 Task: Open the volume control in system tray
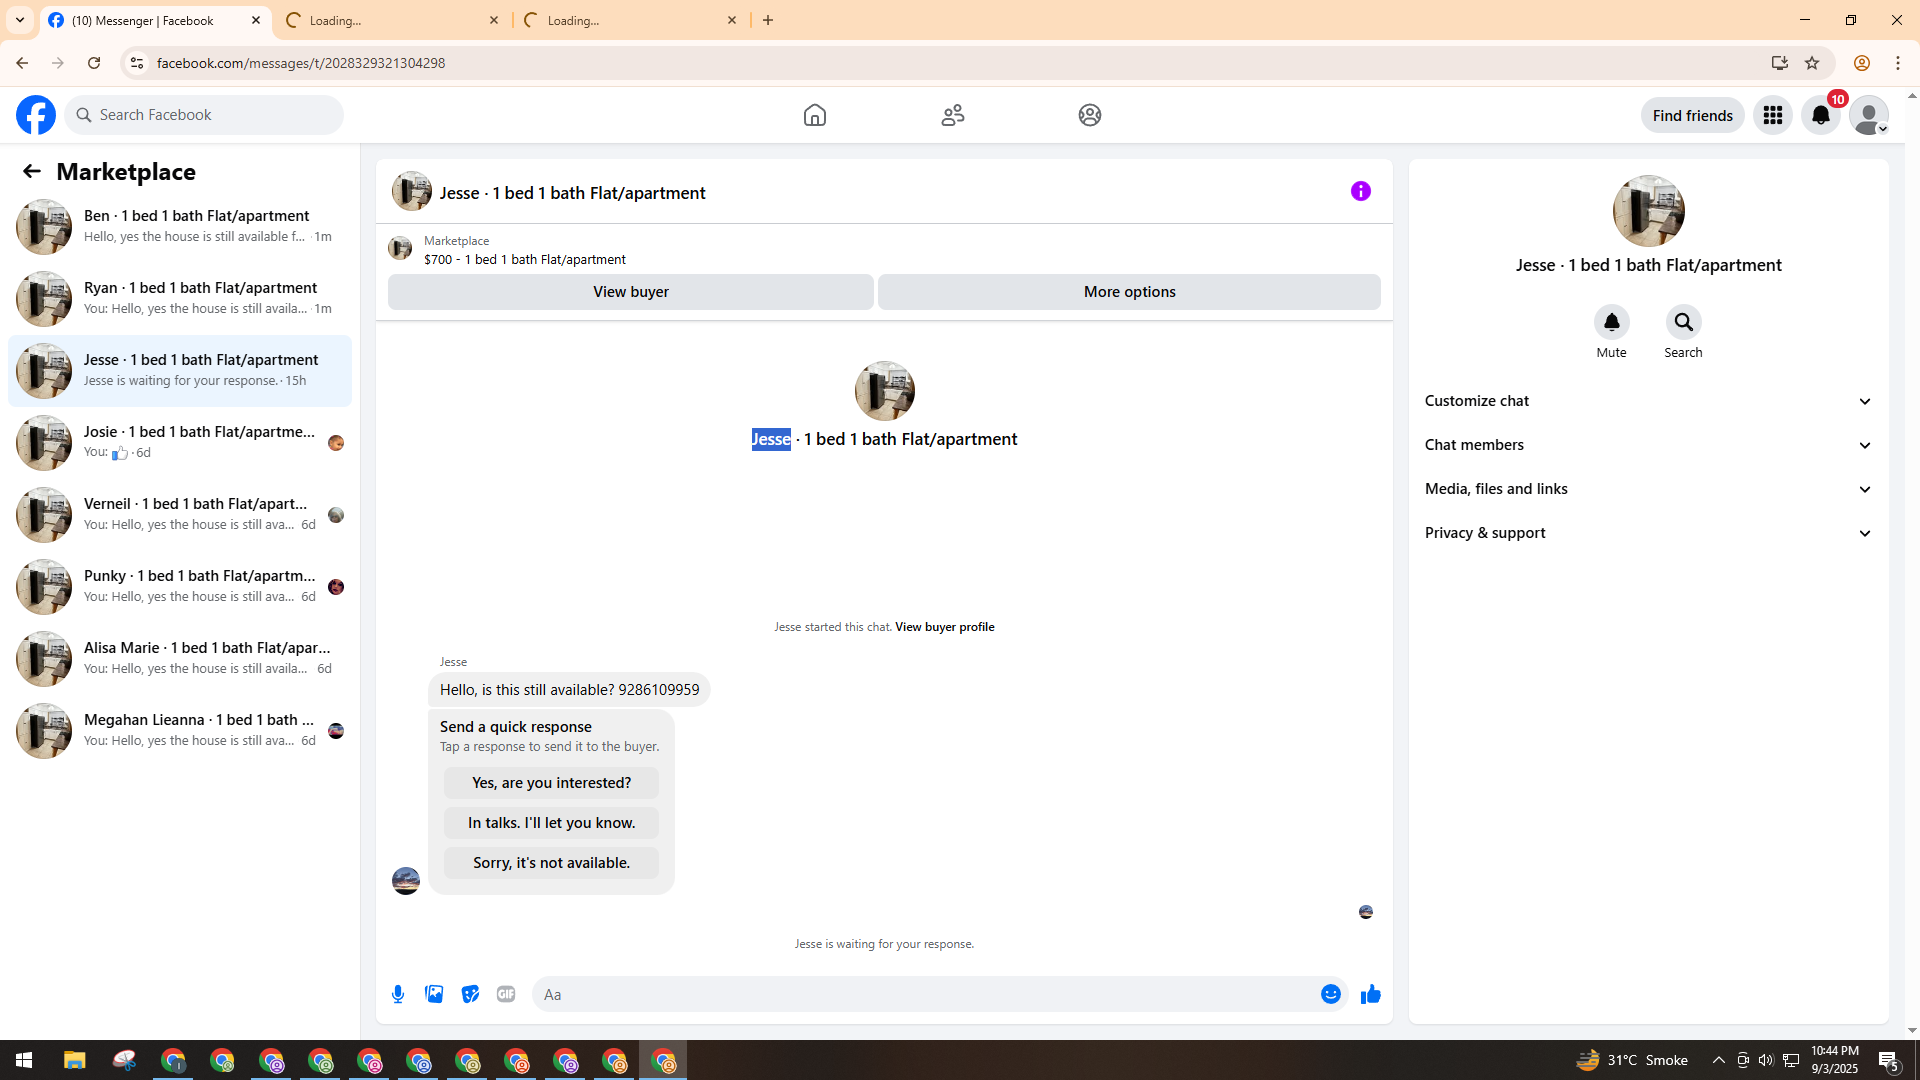coord(1766,1060)
